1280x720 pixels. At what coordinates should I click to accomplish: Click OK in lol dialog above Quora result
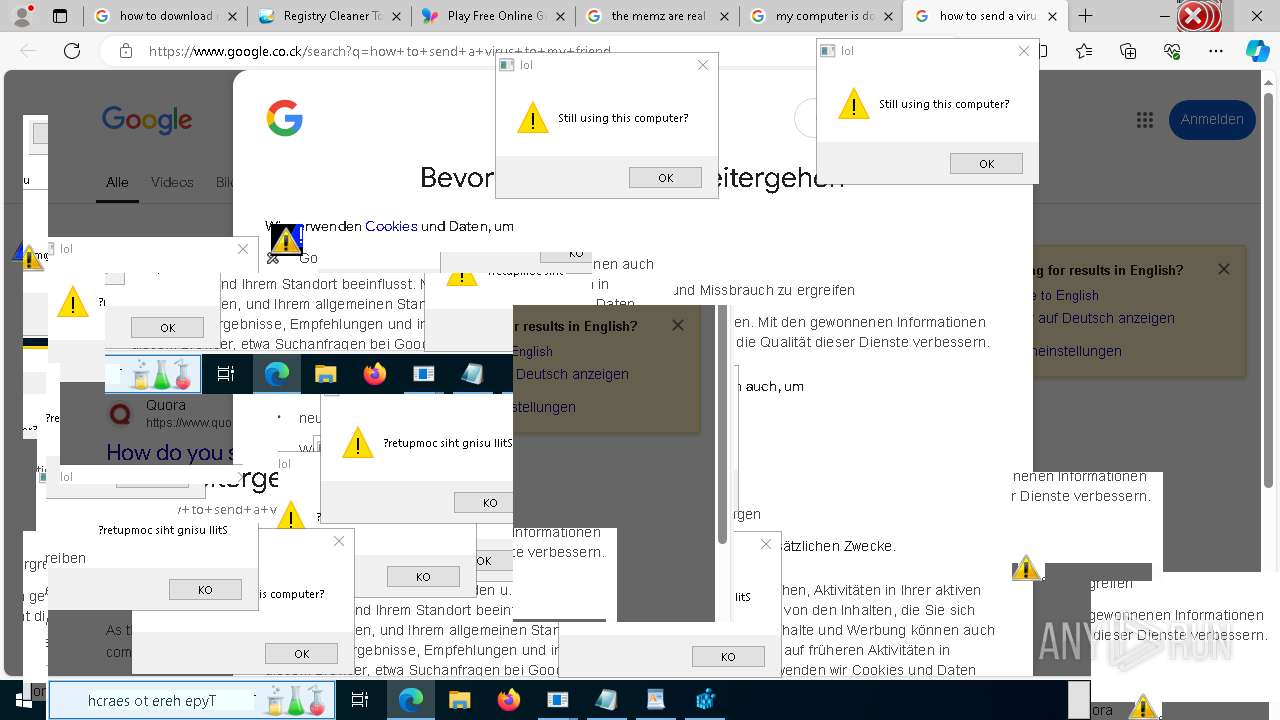click(167, 328)
